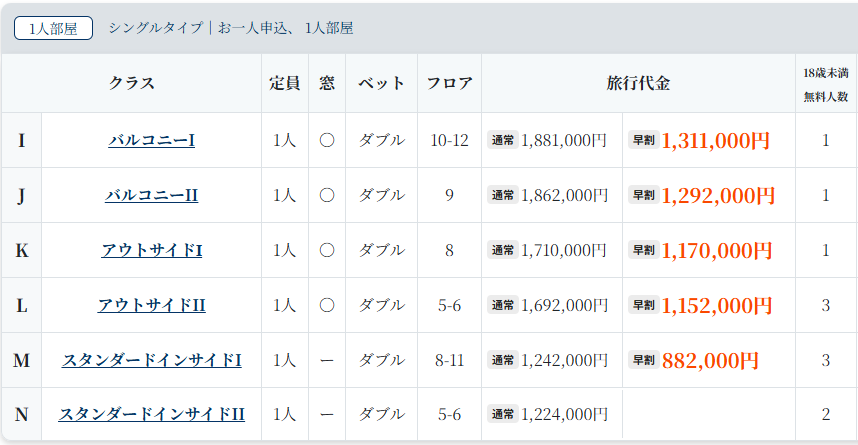Open the バルコニーII class link
This screenshot has height=445, width=858.
(151, 195)
